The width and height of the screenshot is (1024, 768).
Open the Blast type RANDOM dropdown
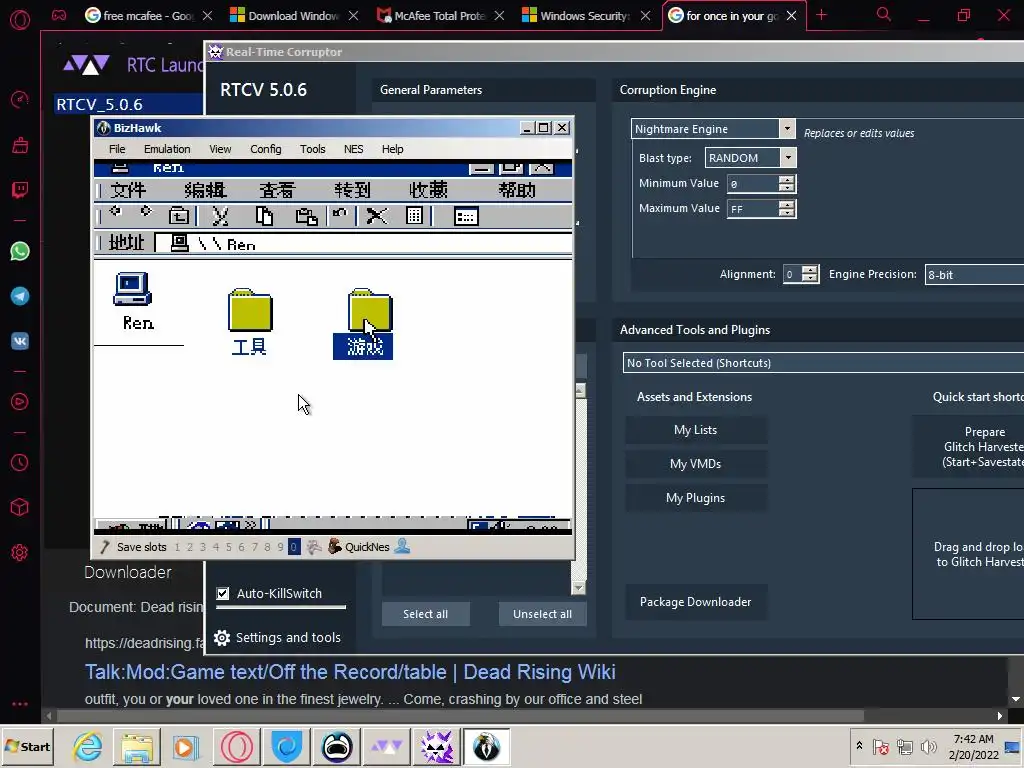pyautogui.click(x=788, y=157)
